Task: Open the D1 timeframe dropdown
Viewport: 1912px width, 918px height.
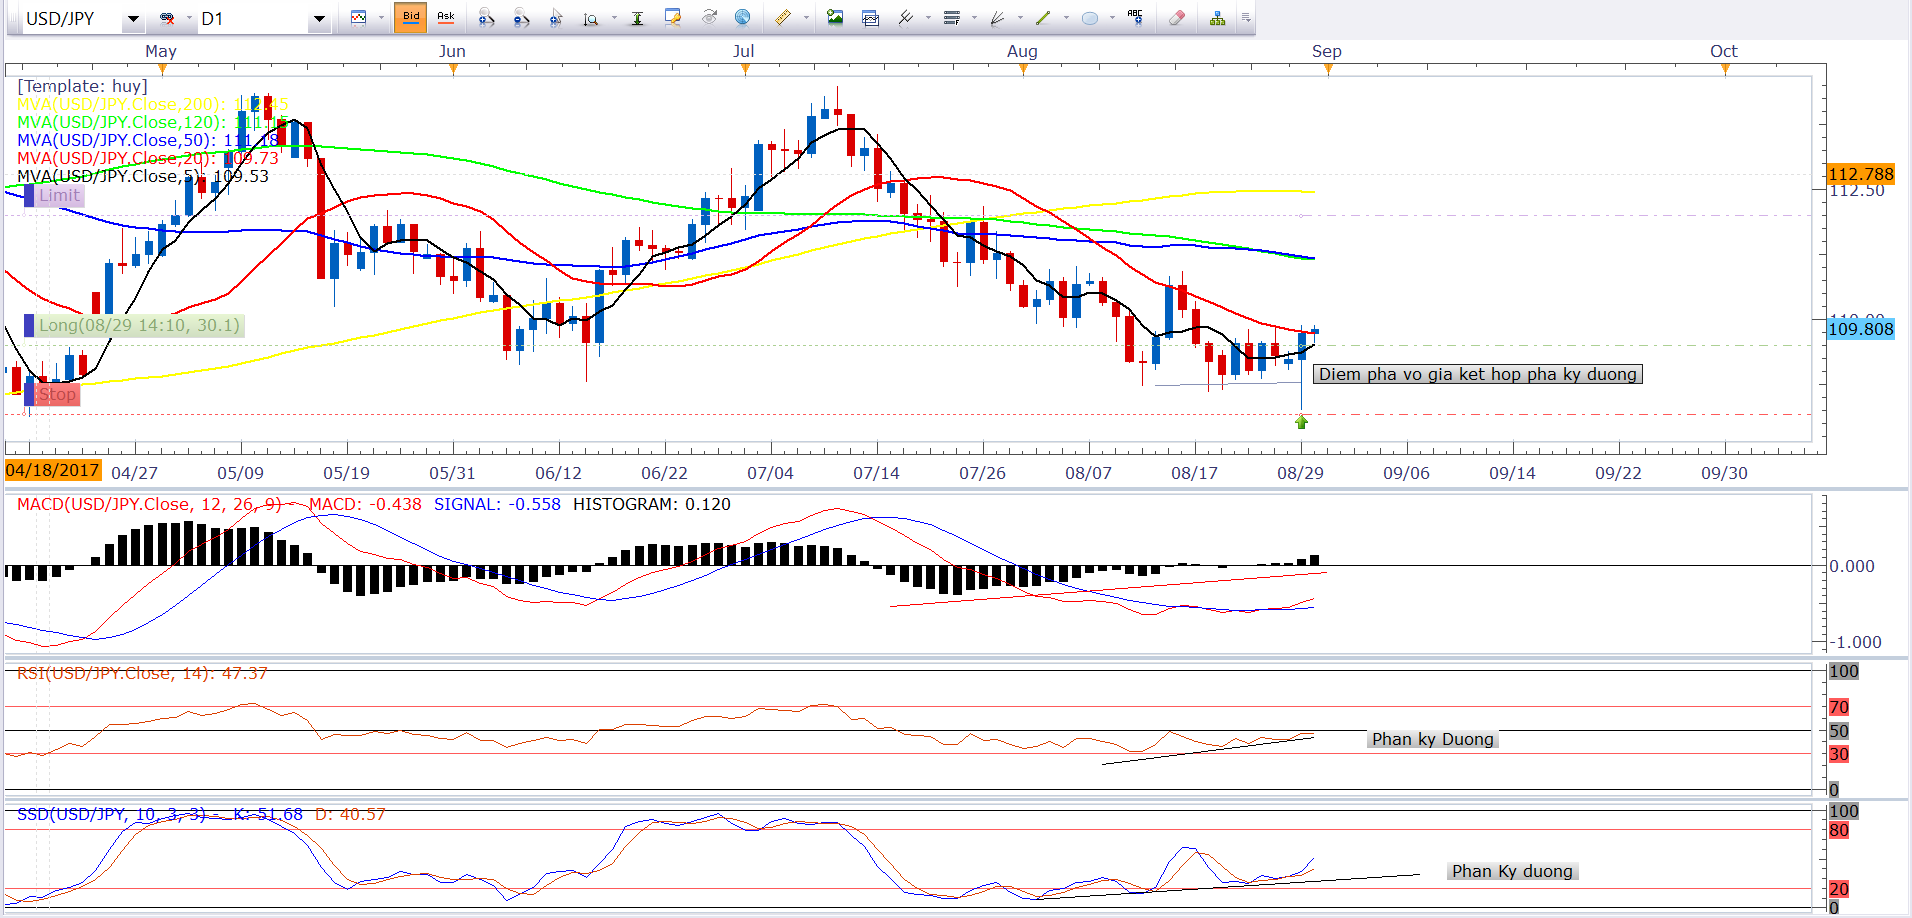Action: click(319, 19)
